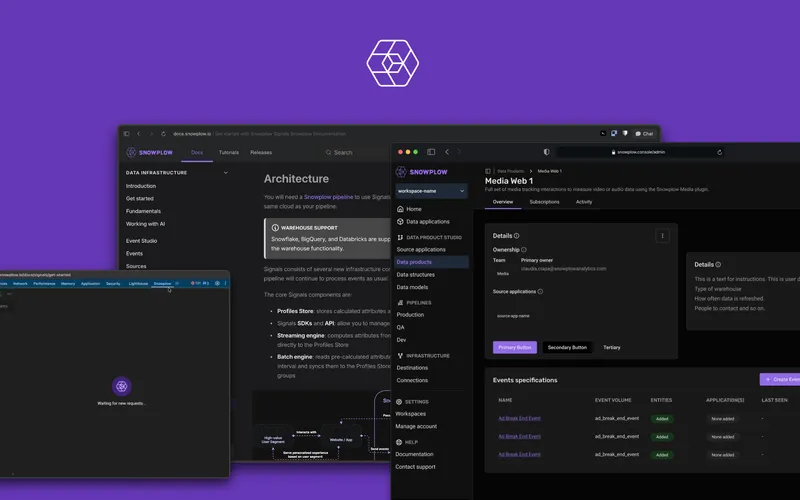Viewport: 800px width, 500px height.
Task: Reload the snowplow.console/admin page
Action: 719,152
